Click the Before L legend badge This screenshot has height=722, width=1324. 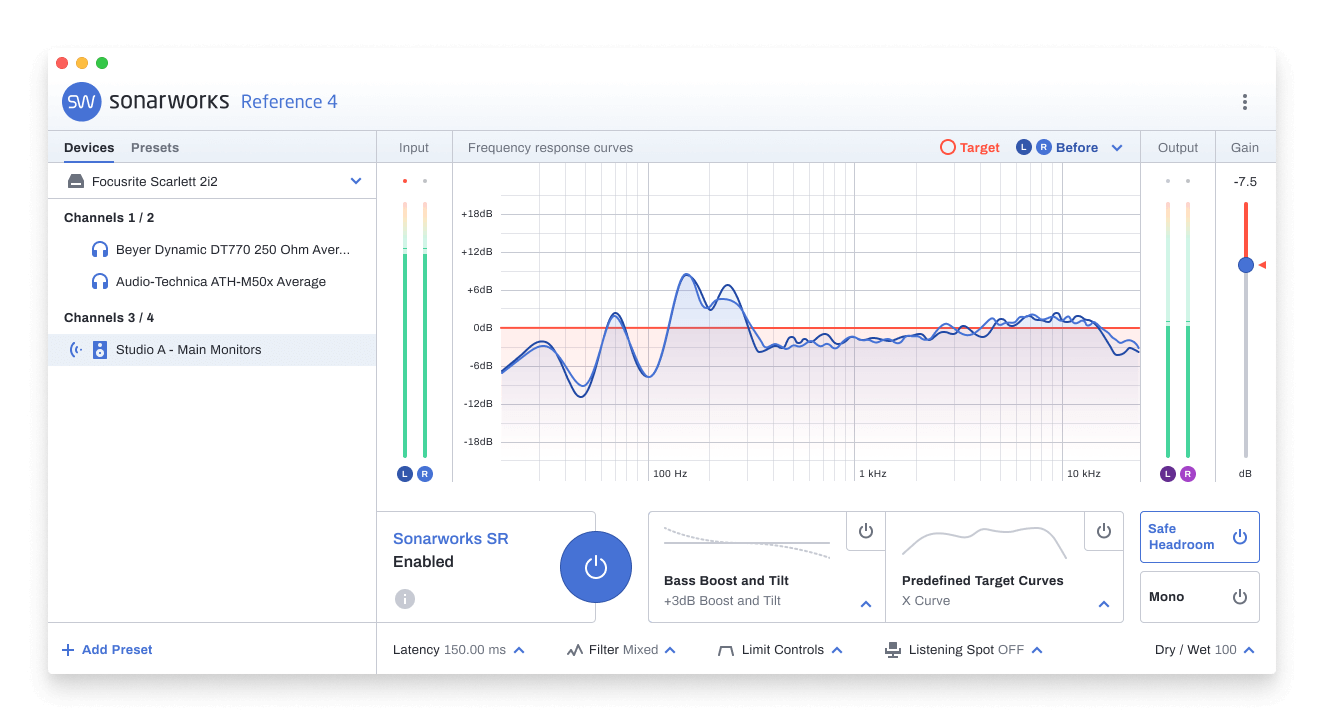(x=1024, y=147)
